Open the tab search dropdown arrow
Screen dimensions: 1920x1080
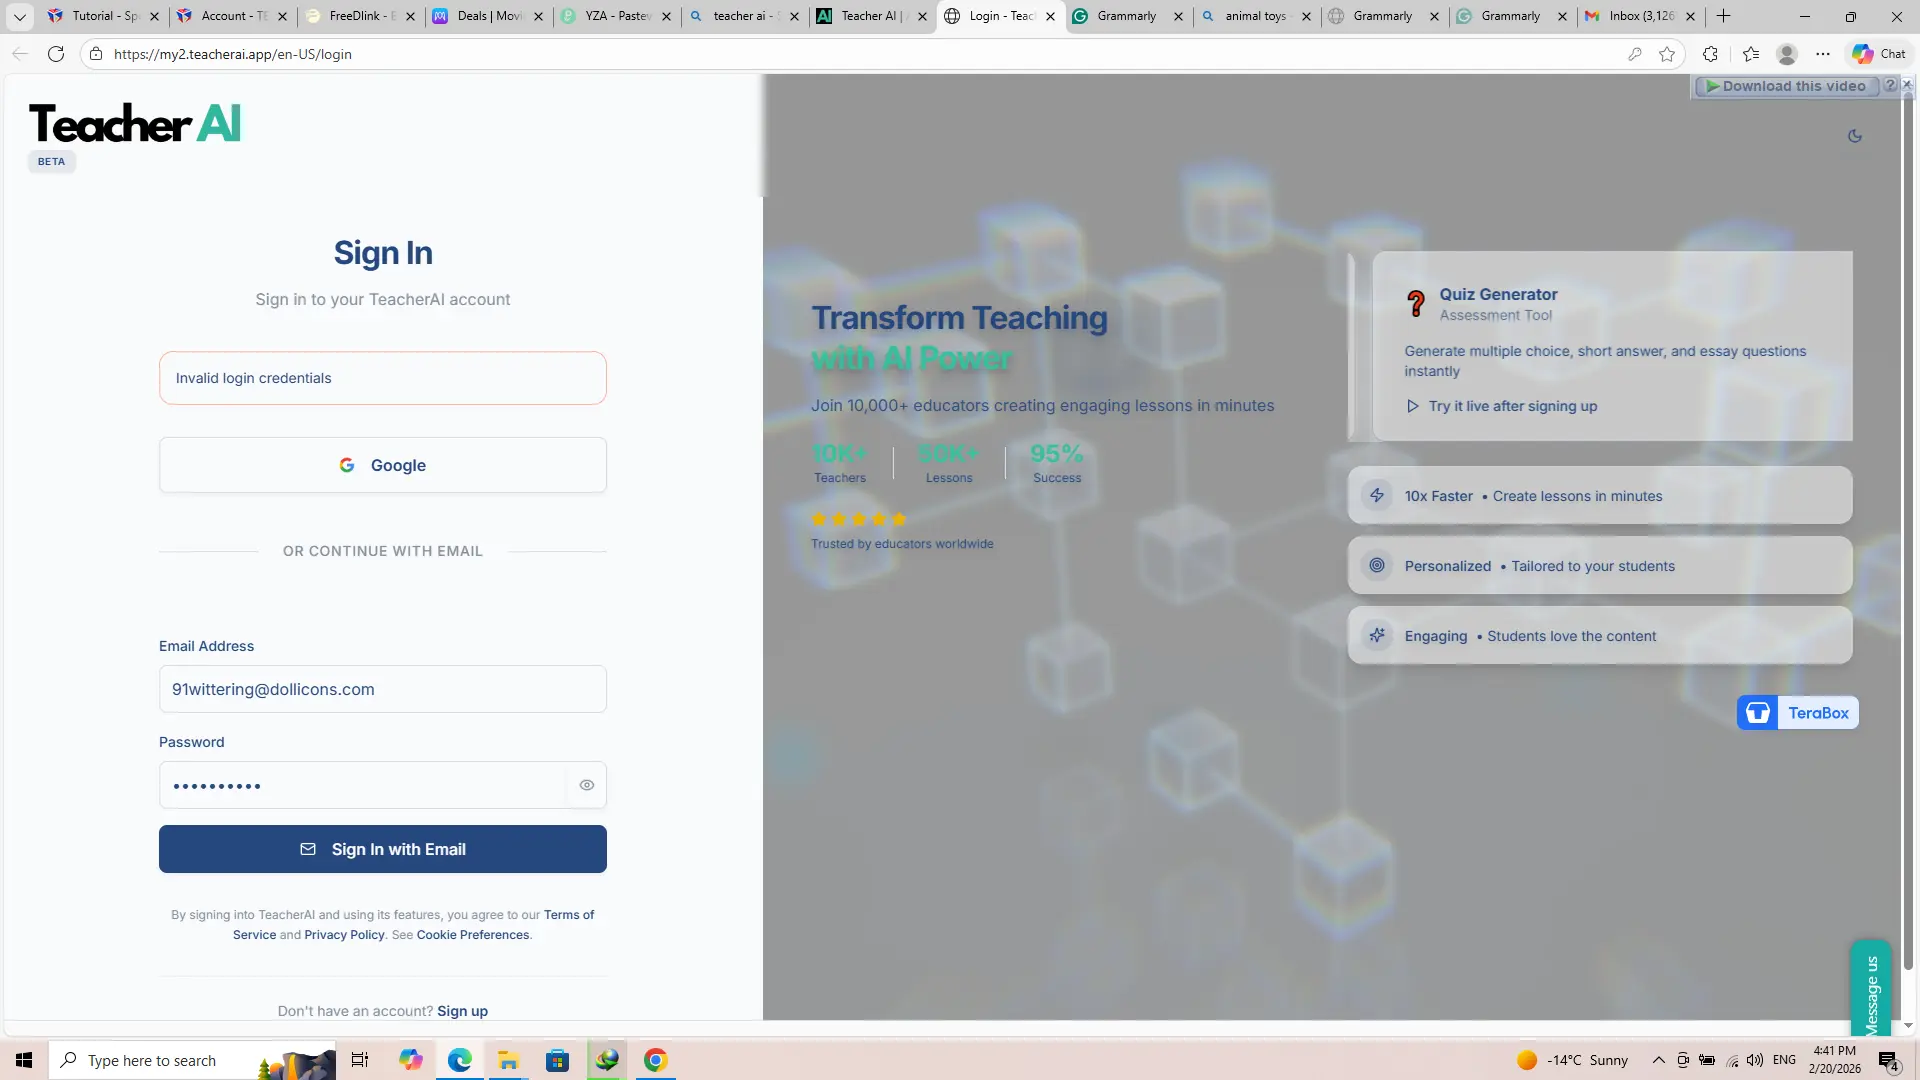point(19,16)
